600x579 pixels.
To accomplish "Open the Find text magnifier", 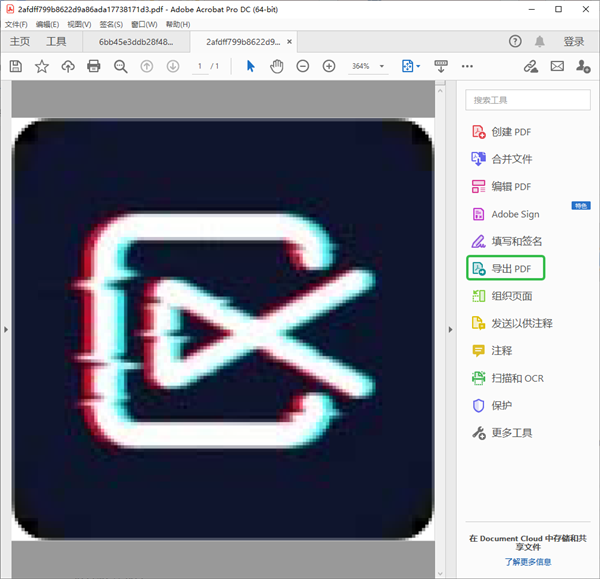I will 121,66.
